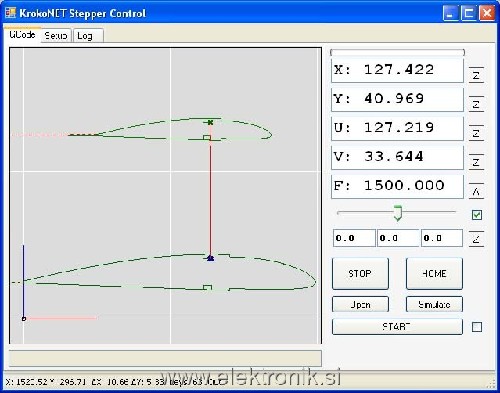The width and height of the screenshot is (500, 393).
Task: Click the small button next to F feedrate
Action: [x=476, y=191]
